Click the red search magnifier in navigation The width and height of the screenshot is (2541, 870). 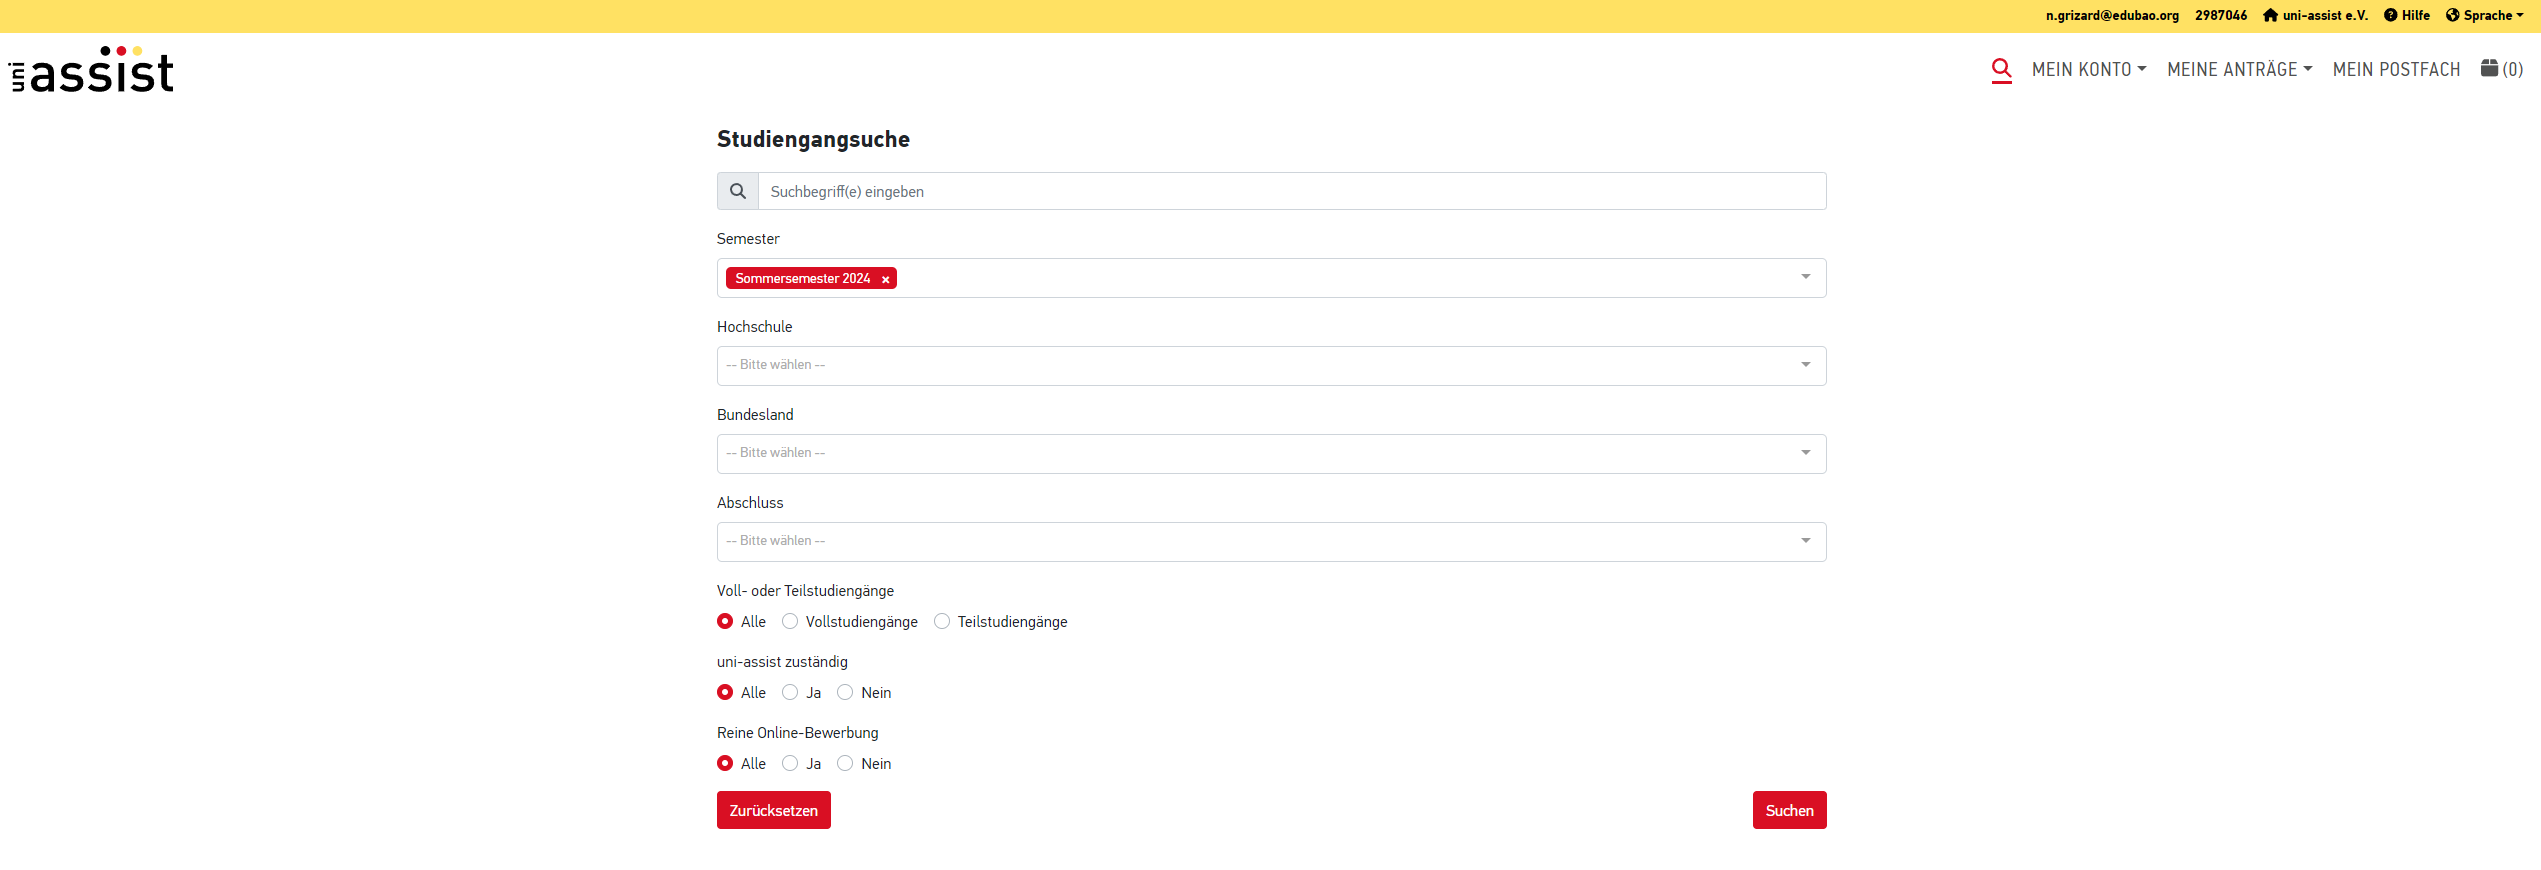click(x=2001, y=69)
